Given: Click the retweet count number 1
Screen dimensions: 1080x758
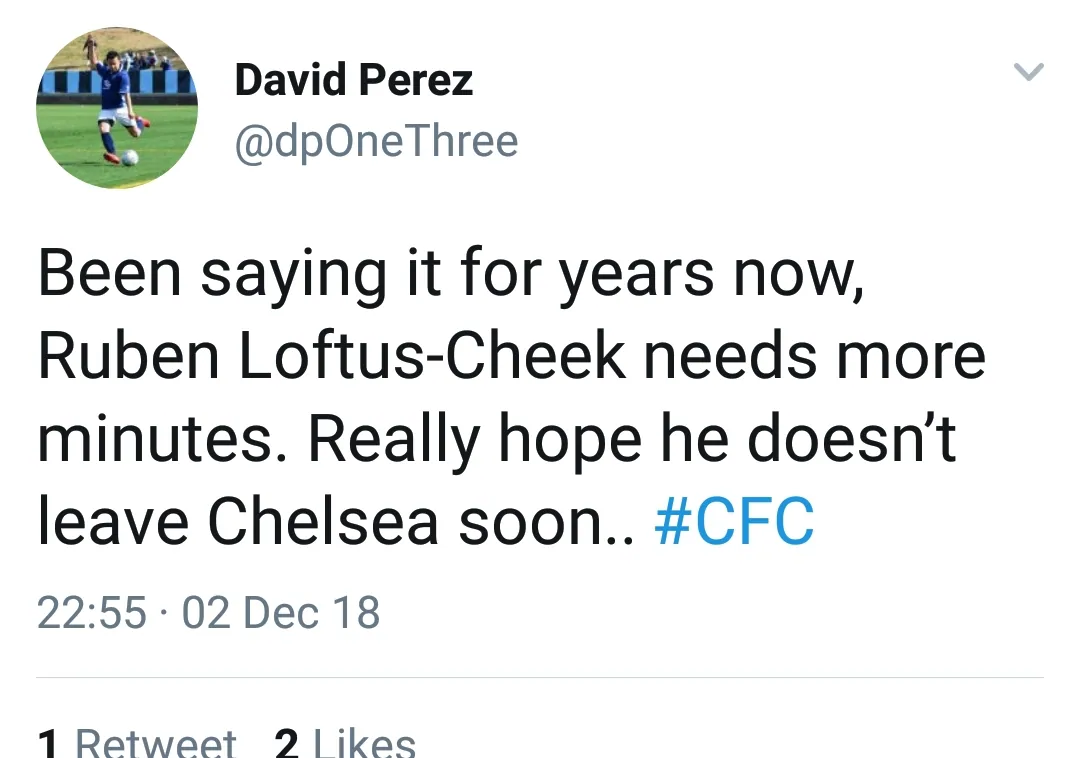Looking at the screenshot, I should 48,743.
